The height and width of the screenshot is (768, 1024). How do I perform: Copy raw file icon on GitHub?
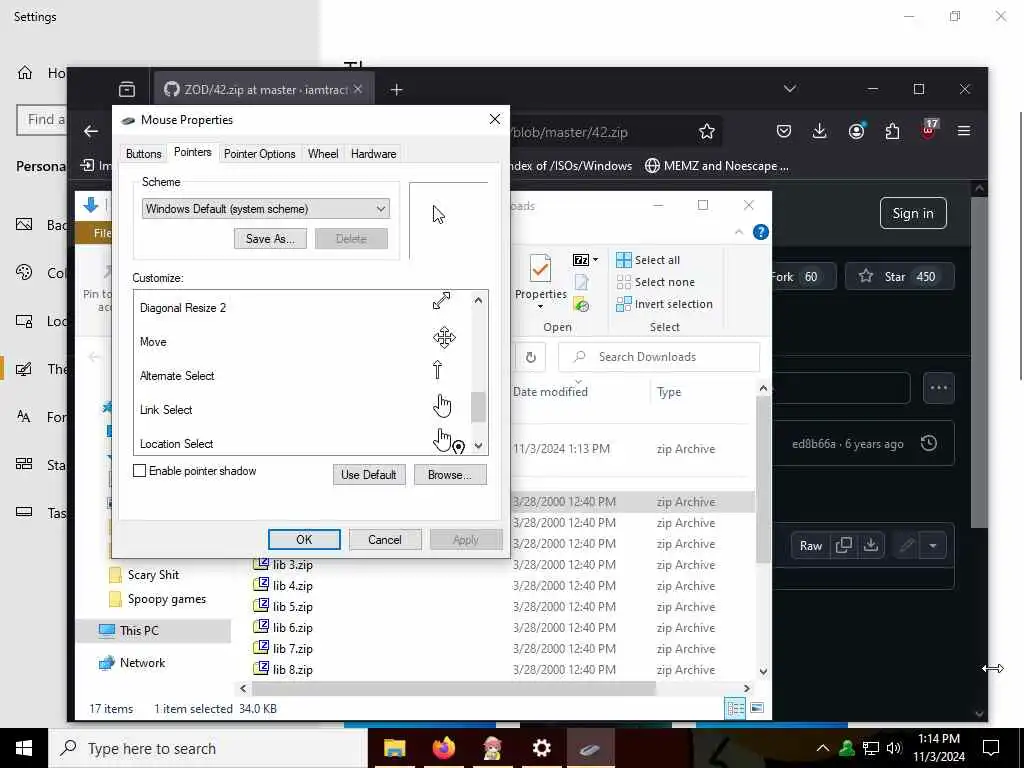click(x=843, y=546)
